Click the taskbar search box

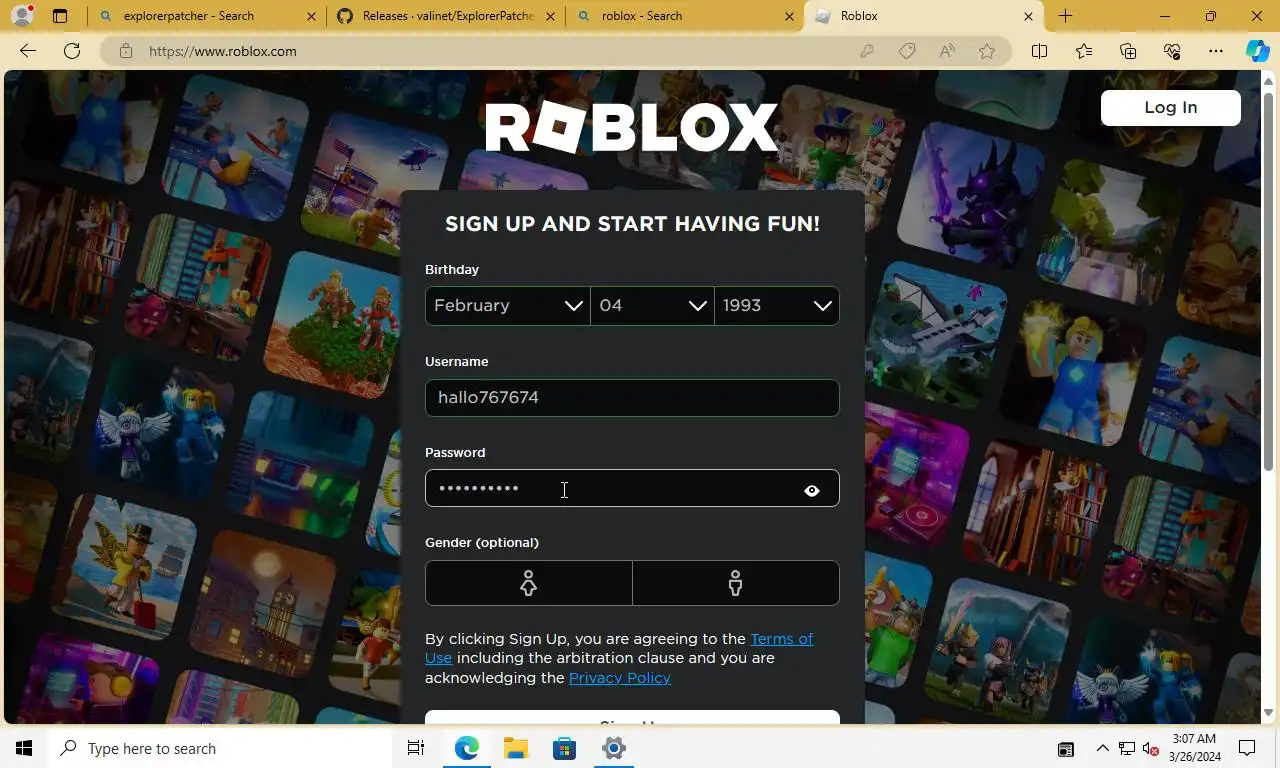pyautogui.click(x=220, y=748)
